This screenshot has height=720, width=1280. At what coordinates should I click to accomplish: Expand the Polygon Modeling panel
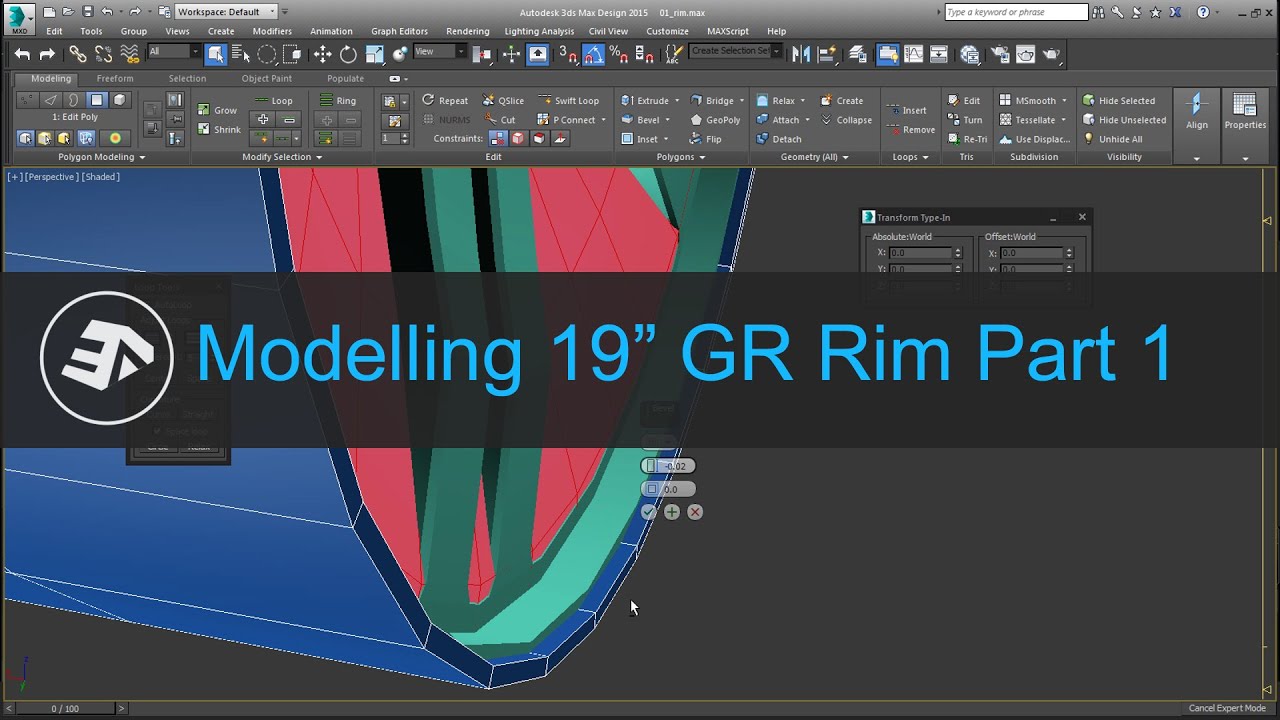[x=102, y=157]
